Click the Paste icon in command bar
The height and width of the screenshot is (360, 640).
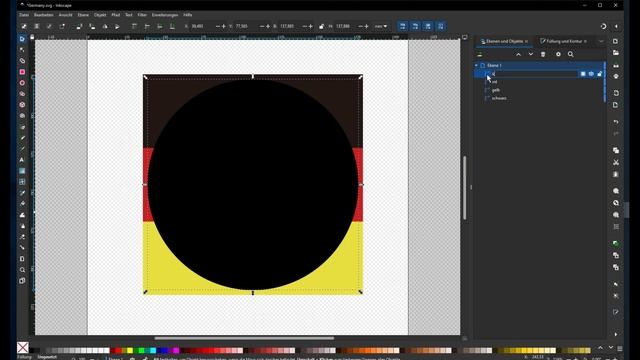616,174
